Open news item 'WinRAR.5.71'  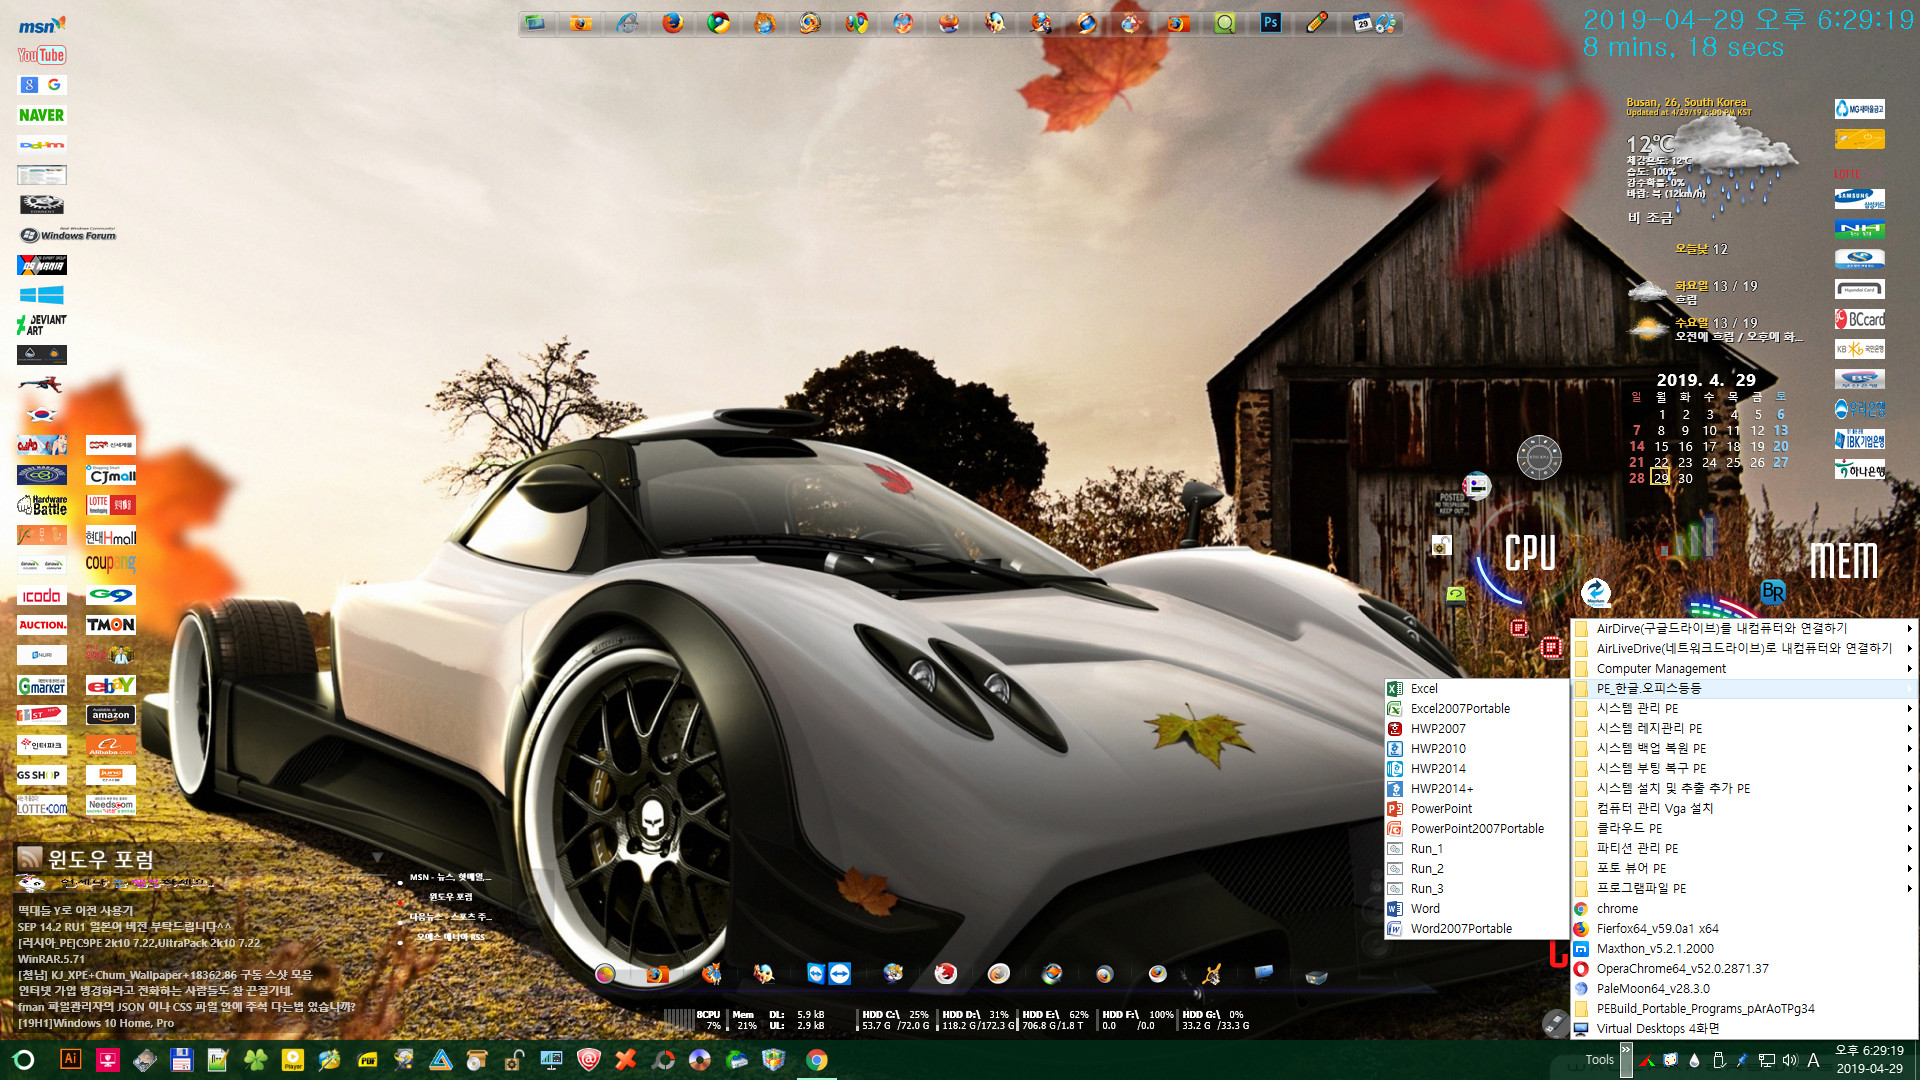(51, 959)
